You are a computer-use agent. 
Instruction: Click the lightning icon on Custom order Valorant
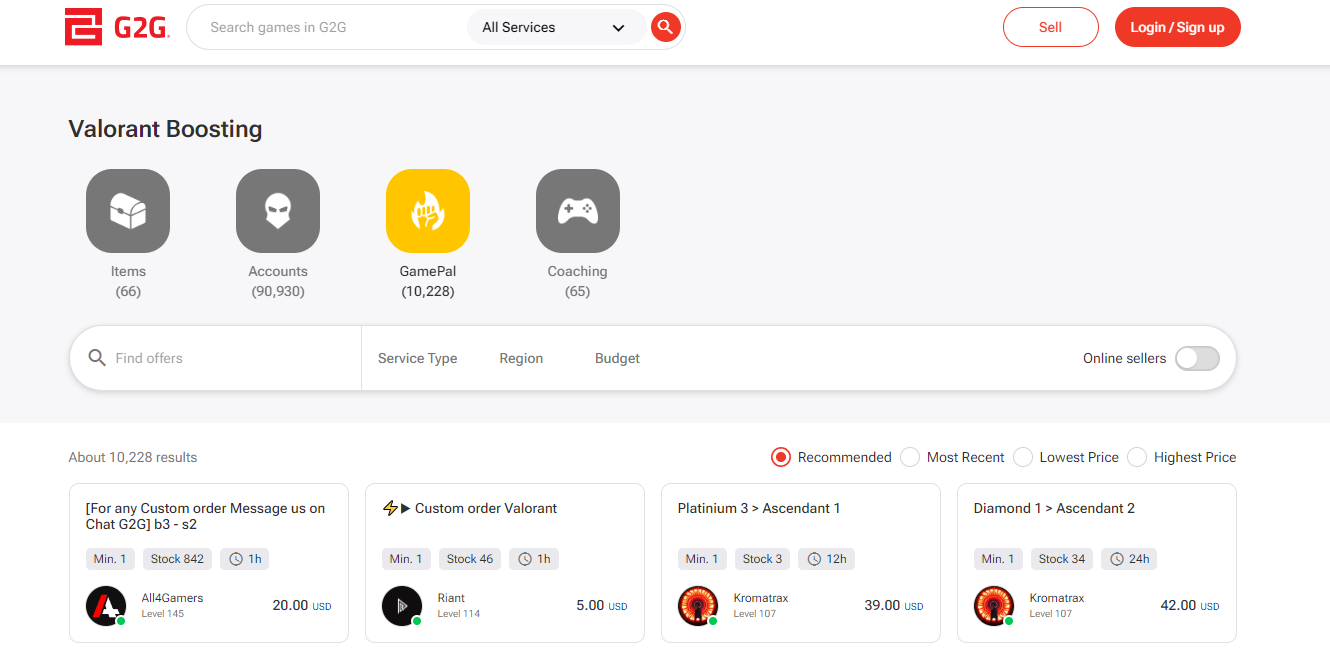coord(390,508)
